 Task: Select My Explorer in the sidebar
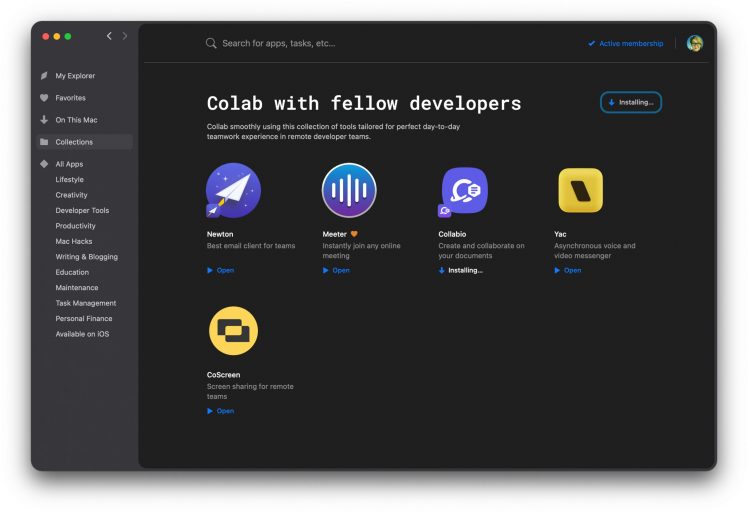[75, 76]
